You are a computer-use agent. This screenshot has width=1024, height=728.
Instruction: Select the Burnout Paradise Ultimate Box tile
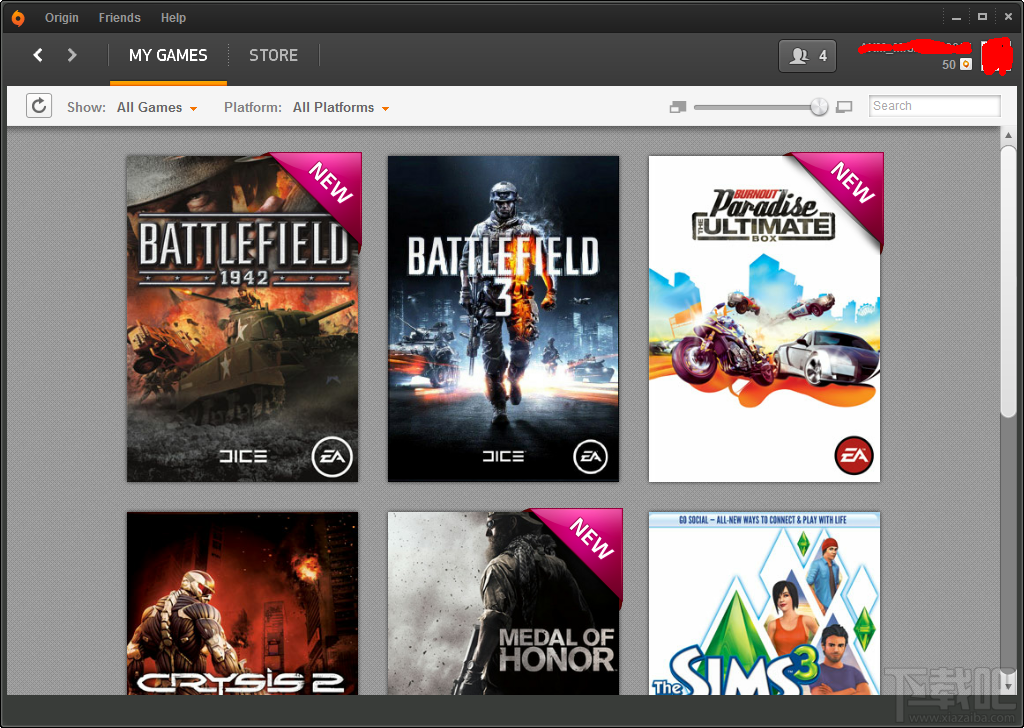tap(764, 319)
